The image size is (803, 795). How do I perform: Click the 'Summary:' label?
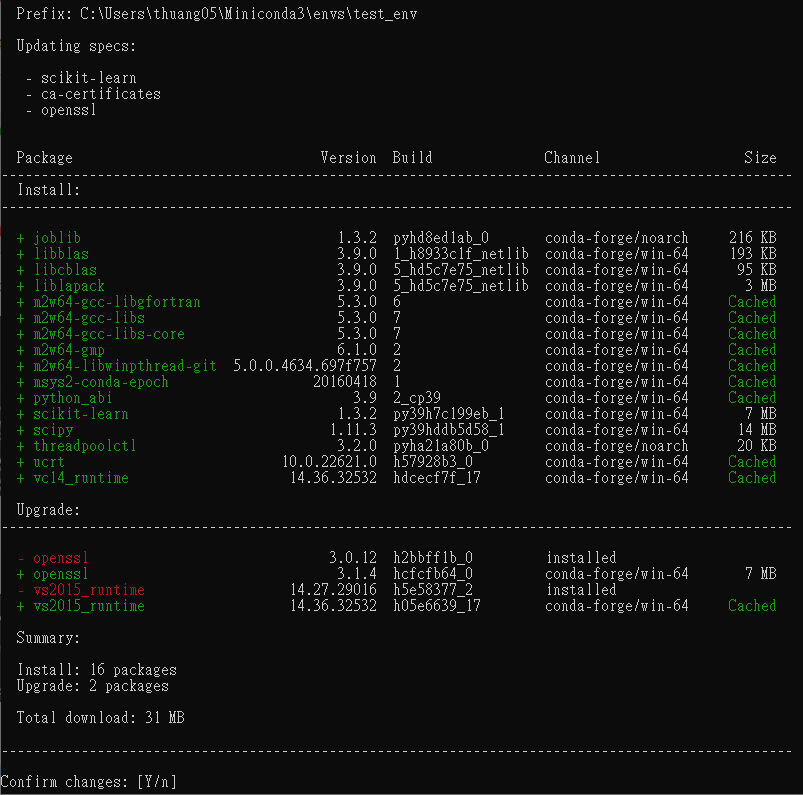[49, 638]
